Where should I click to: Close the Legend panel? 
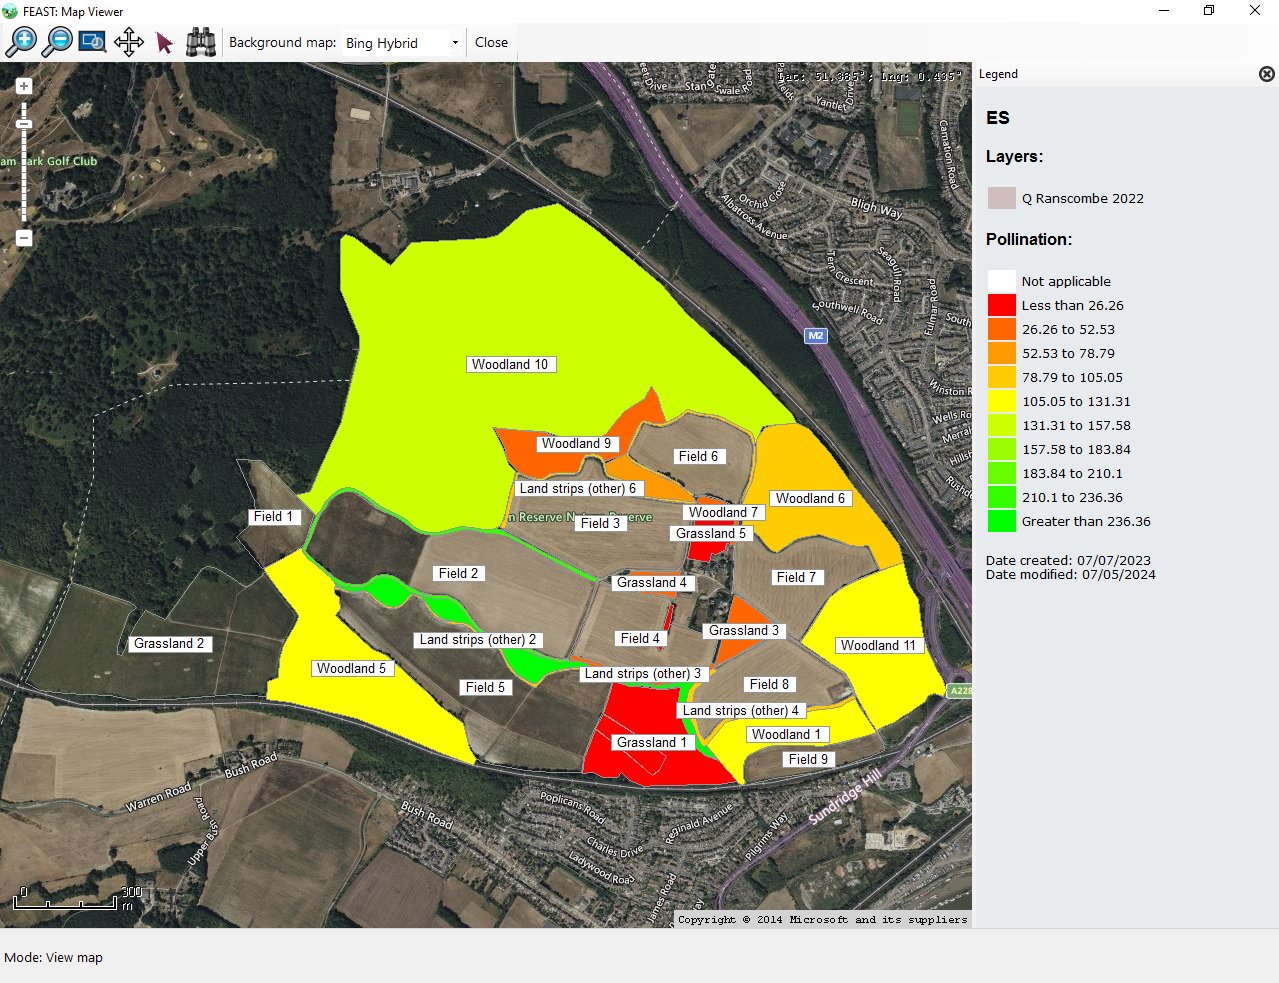coord(1266,74)
